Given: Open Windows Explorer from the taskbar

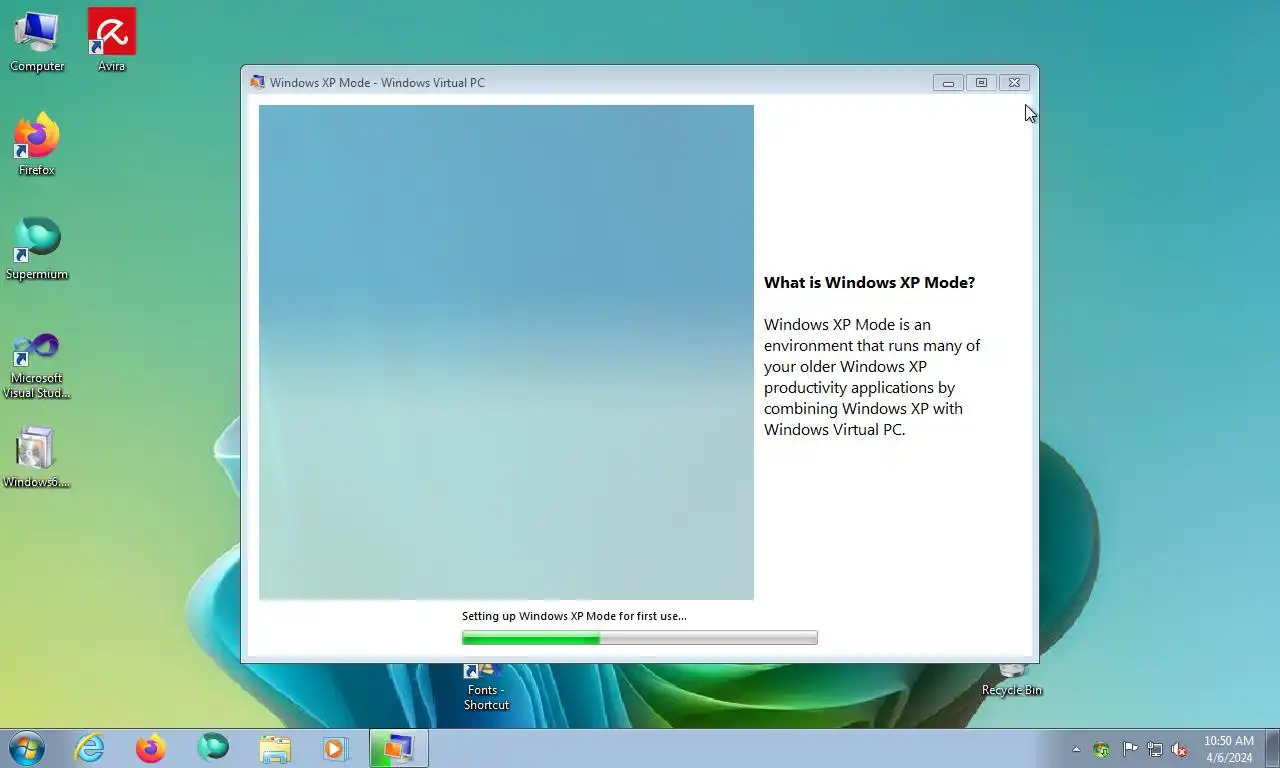Looking at the screenshot, I should tap(275, 748).
